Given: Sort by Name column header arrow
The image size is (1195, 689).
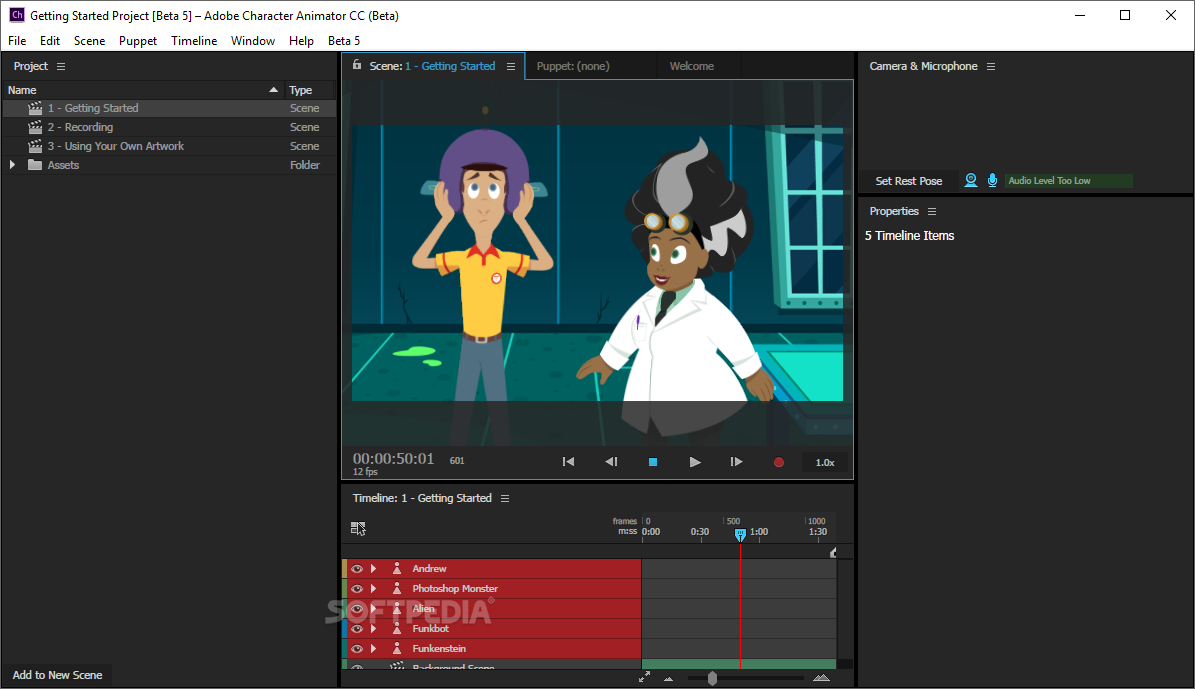Looking at the screenshot, I should (274, 90).
